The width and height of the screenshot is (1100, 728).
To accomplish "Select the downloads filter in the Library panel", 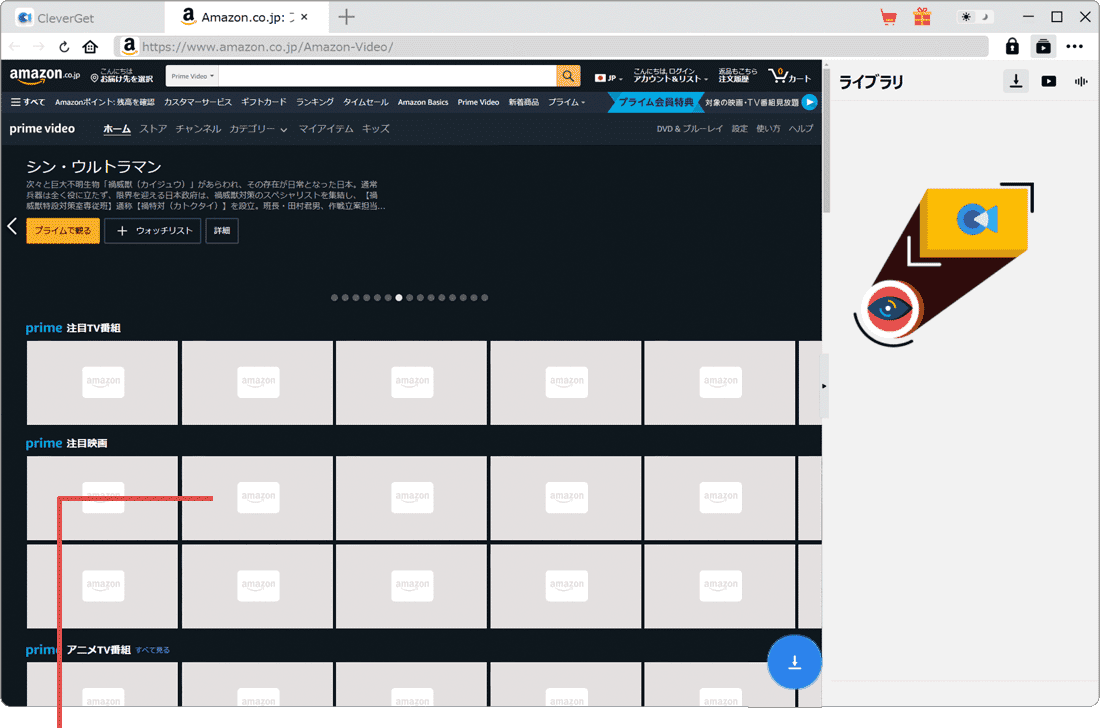I will (1016, 81).
